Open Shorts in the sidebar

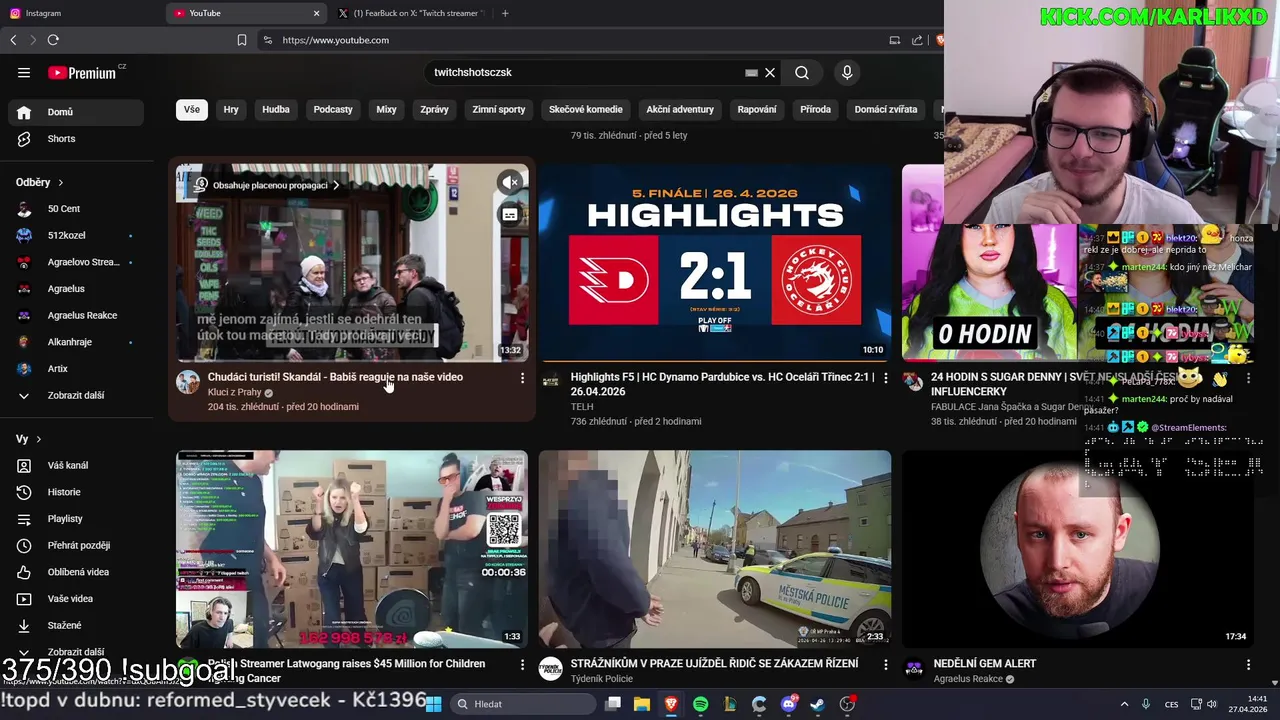[76, 139]
